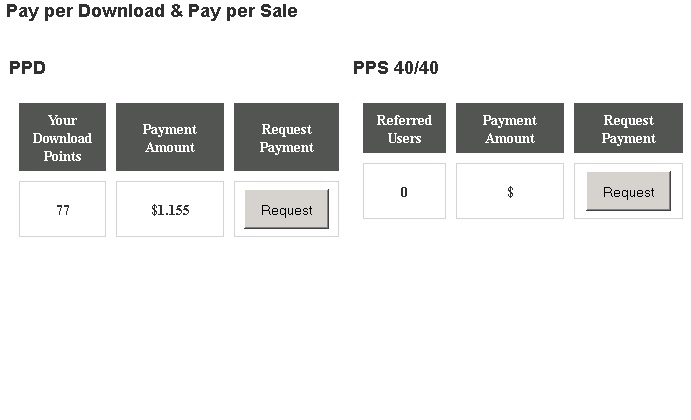Click the PPS payment amount $ cell
The image size is (691, 420).
point(510,192)
